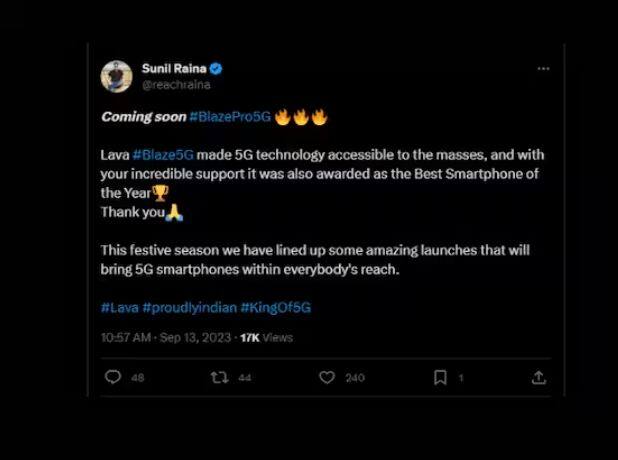Open the three-dot more options menu
The height and width of the screenshot is (460, 618).
tap(543, 69)
